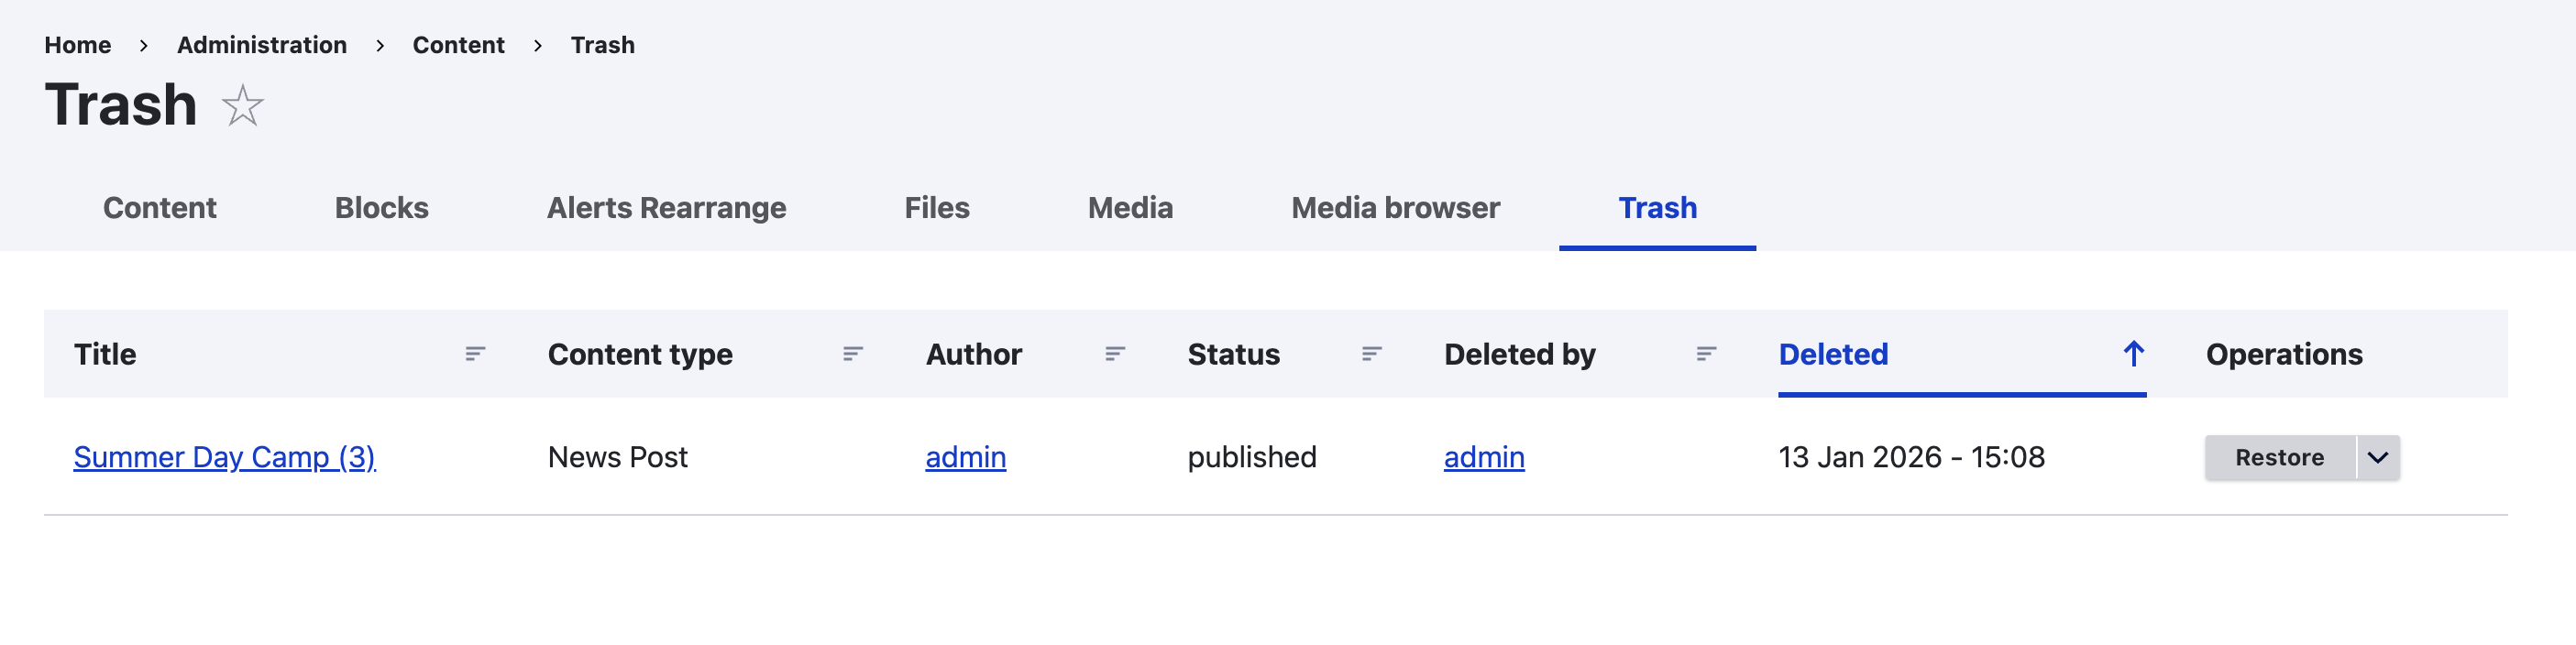
Task: Toggle the Deleted column sort arrow
Action: tap(2133, 354)
